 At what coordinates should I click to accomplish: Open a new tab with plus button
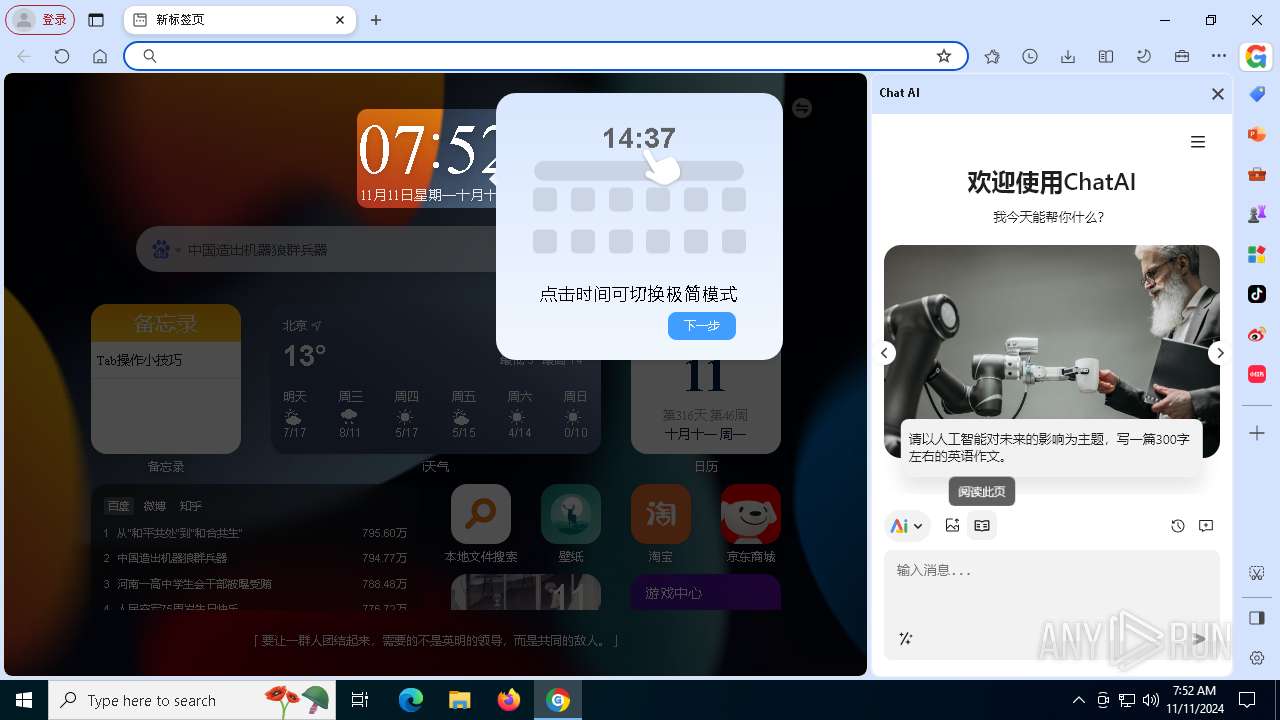(376, 20)
